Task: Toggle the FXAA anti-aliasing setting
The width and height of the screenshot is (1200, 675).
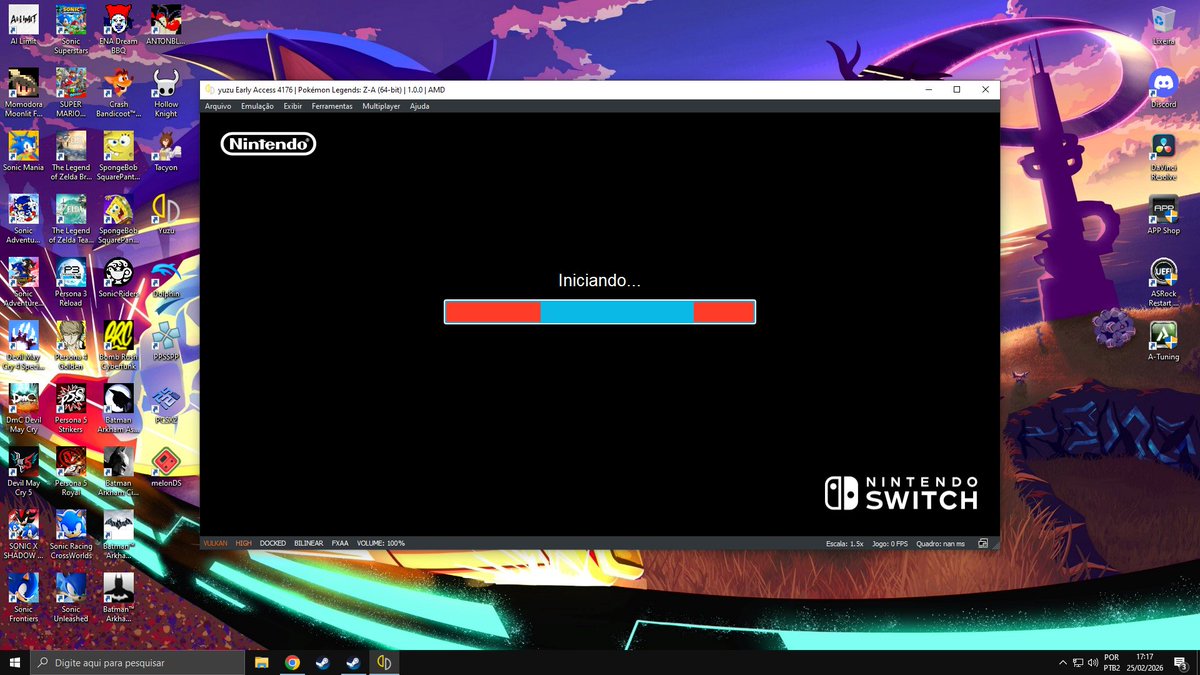Action: (x=340, y=543)
